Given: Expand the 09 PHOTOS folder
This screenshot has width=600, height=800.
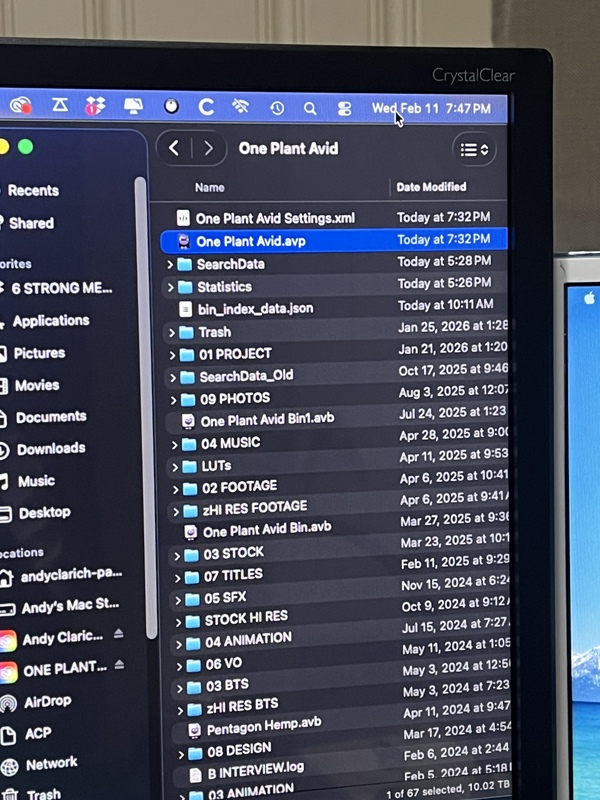Looking at the screenshot, I should (x=174, y=398).
